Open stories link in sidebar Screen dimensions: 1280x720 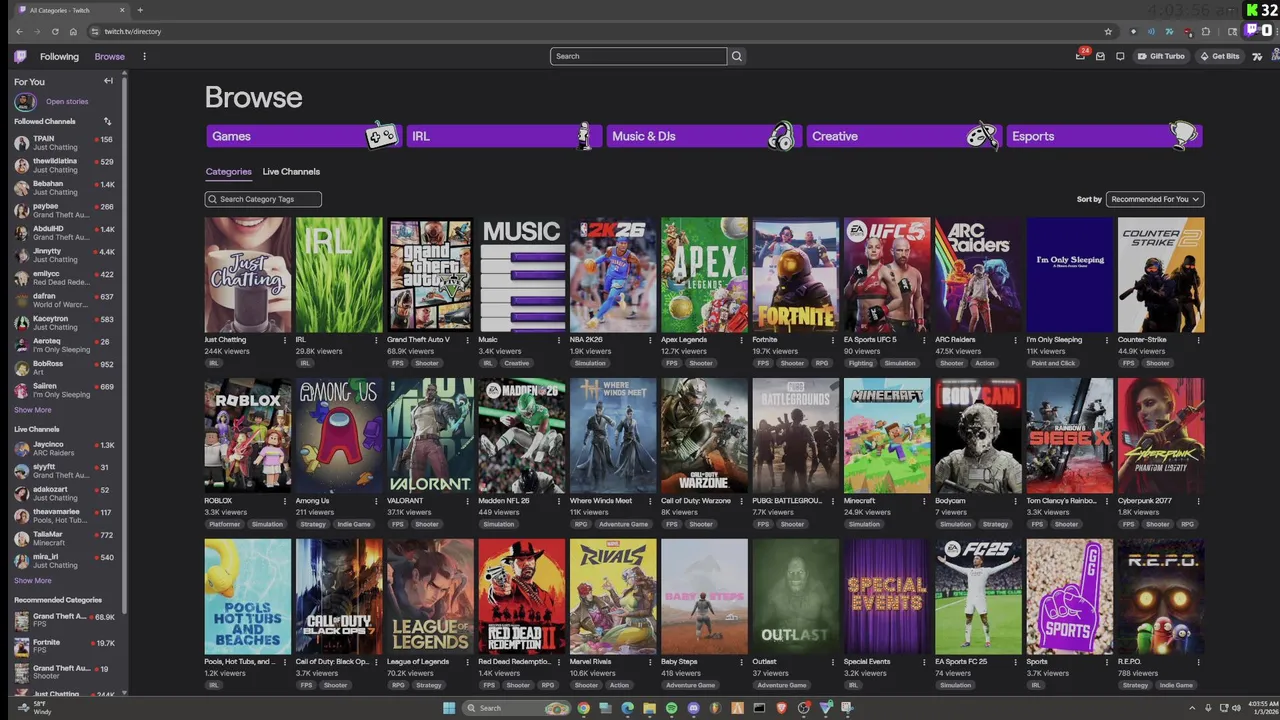67,102
